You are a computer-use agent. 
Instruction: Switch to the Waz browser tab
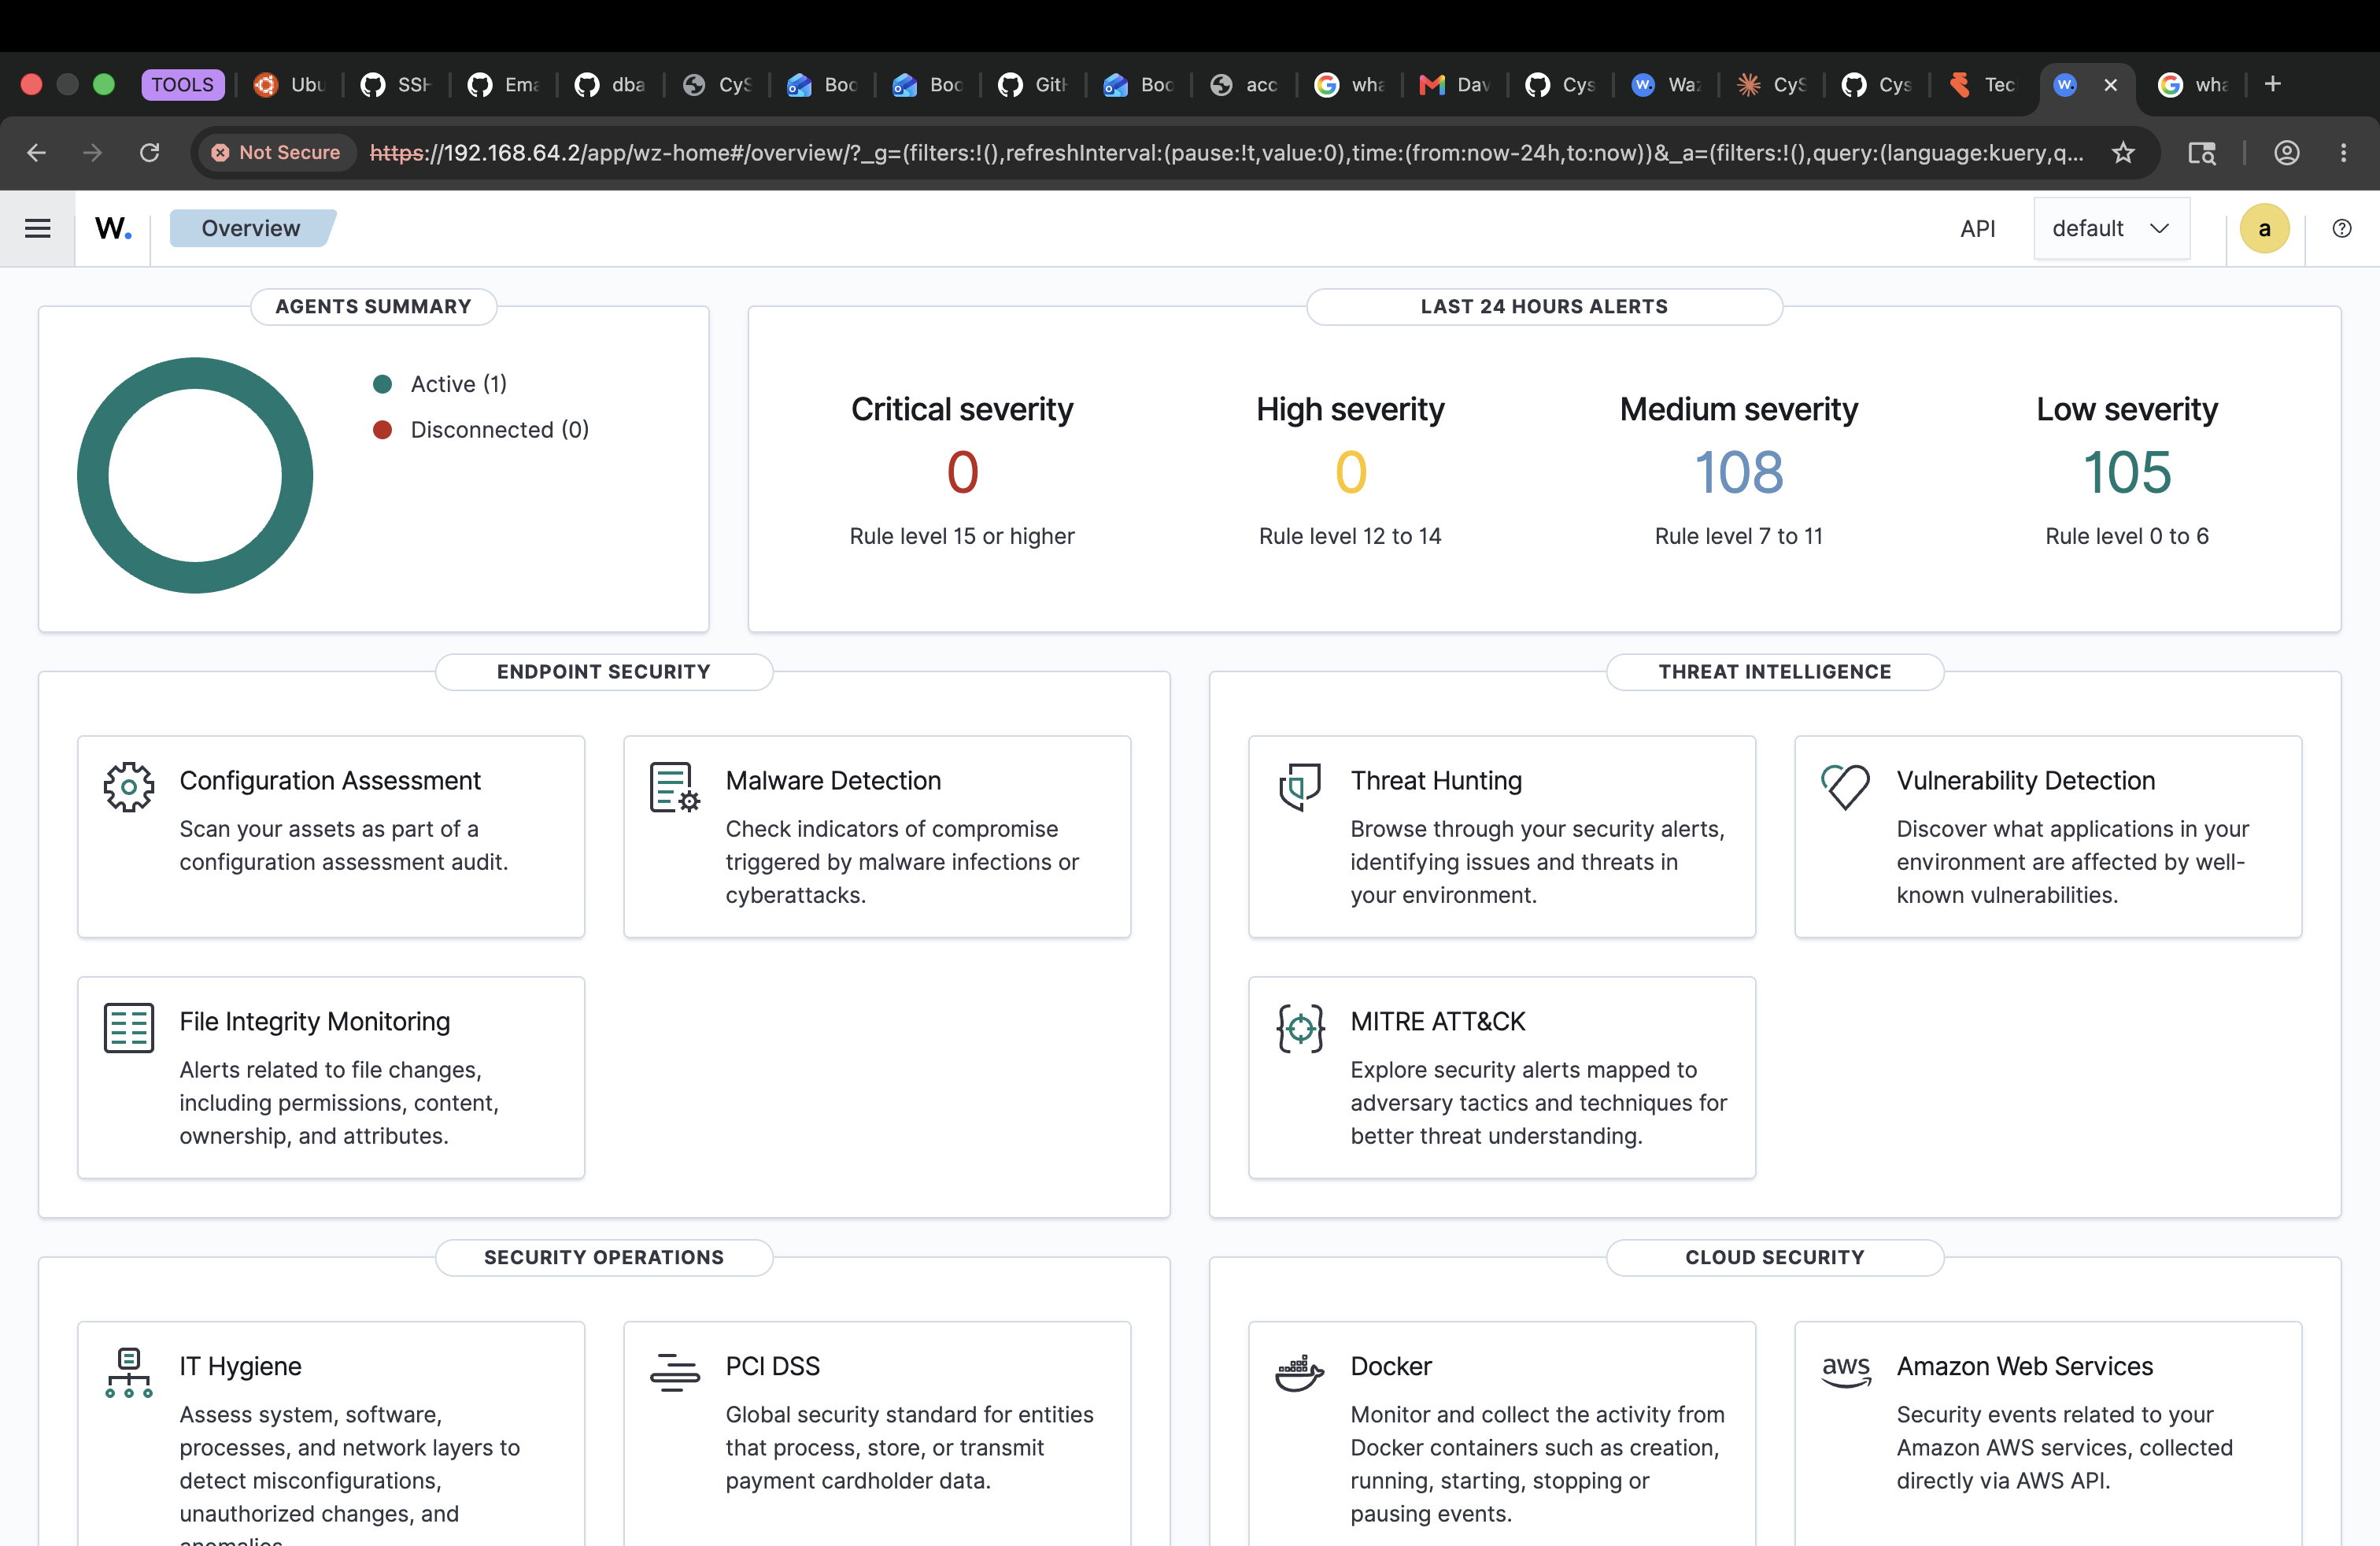(x=1666, y=84)
